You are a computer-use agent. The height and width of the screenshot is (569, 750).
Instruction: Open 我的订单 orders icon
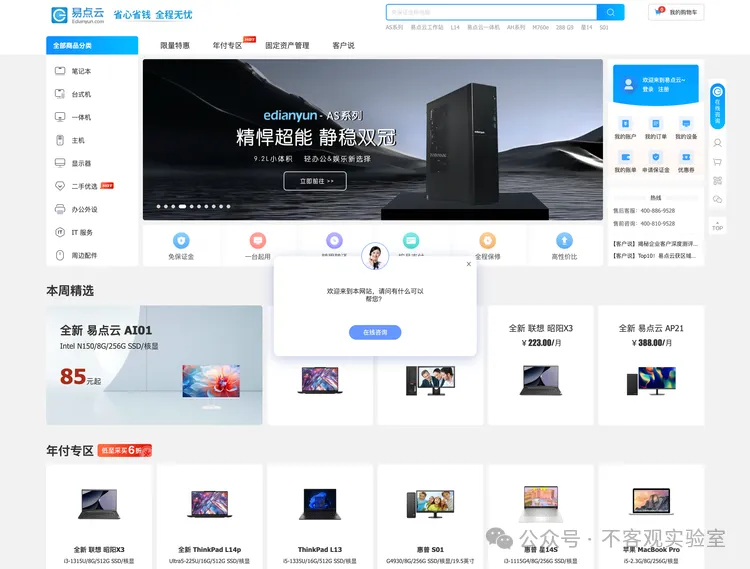(x=656, y=124)
